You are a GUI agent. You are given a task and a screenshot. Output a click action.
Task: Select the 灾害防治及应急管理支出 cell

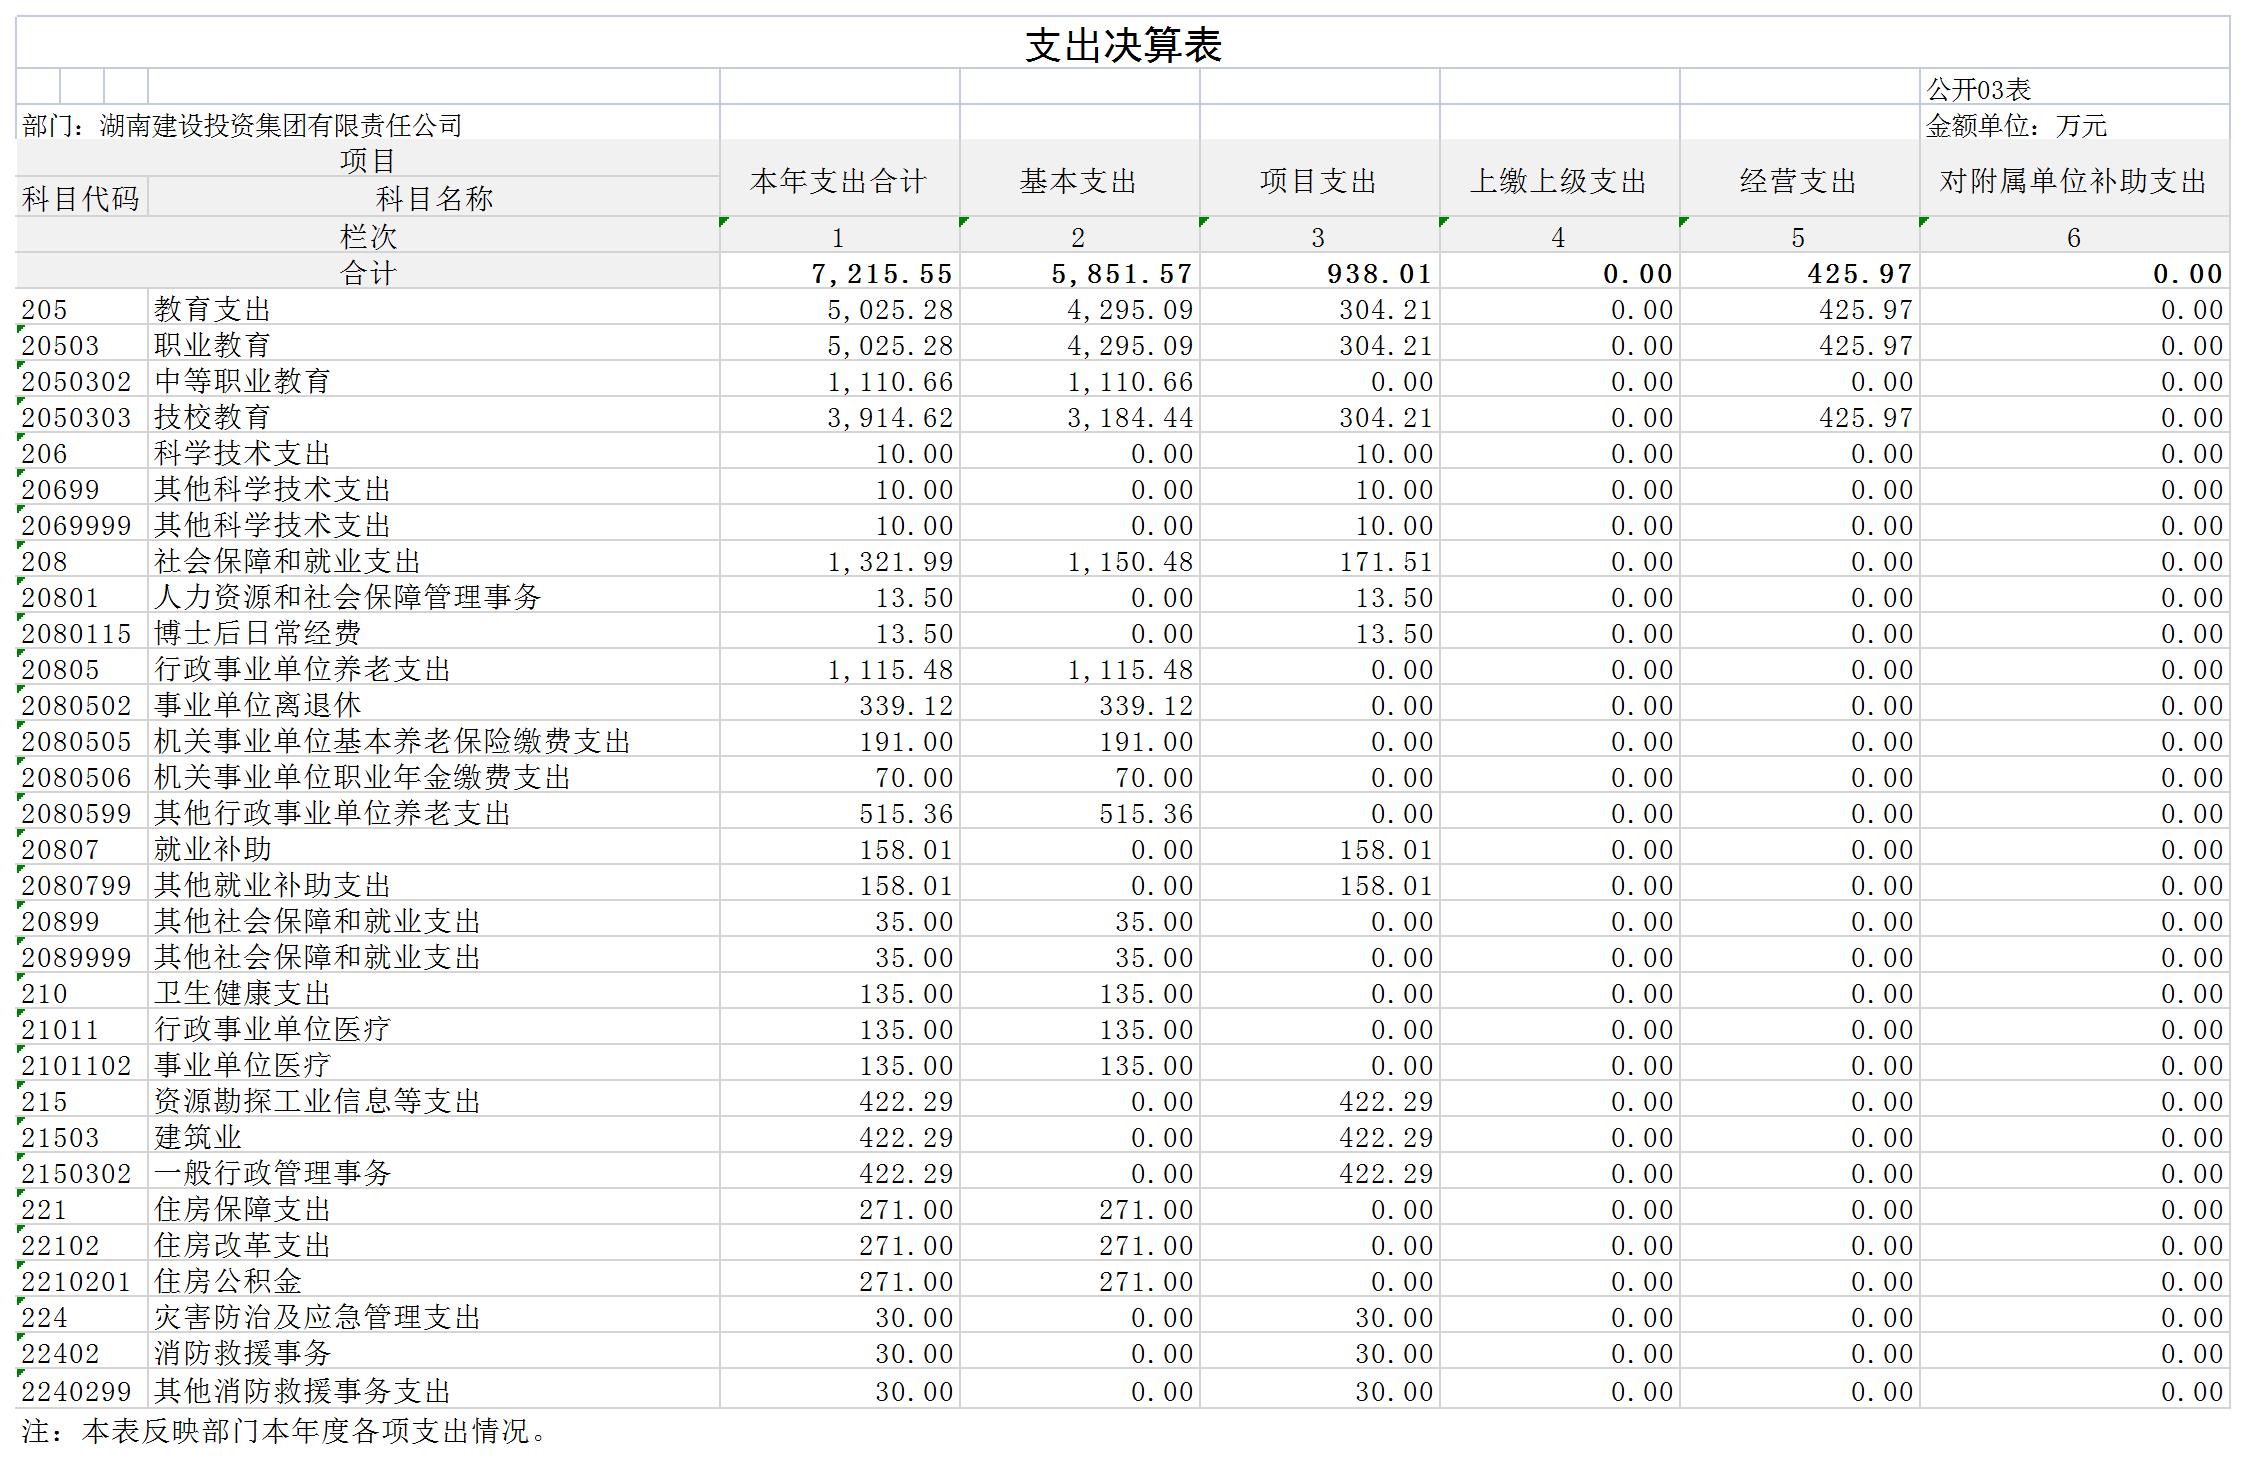pos(433,1317)
